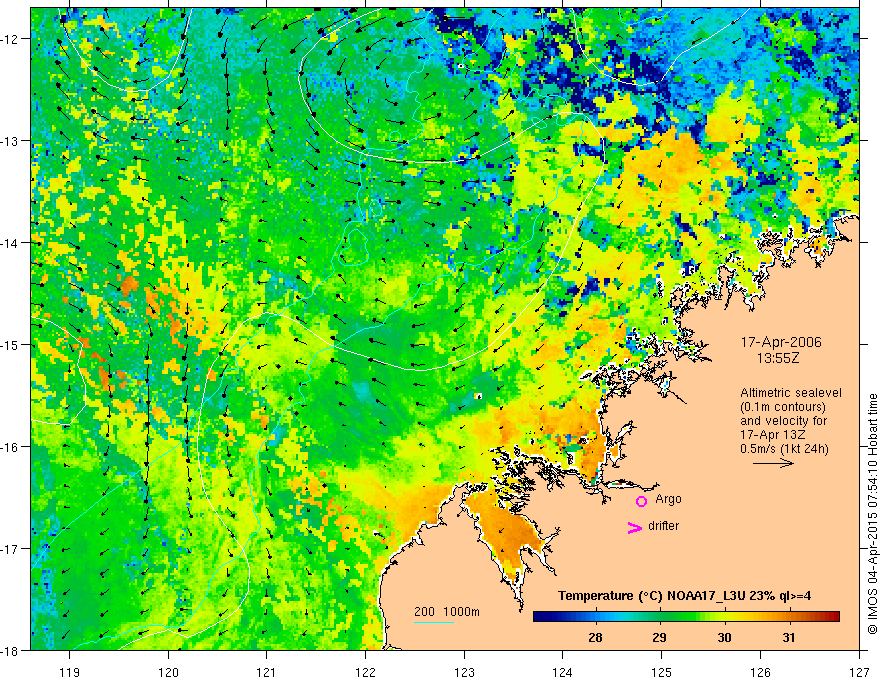Image resolution: width=880 pixels, height=680 pixels.
Task: Click latitude label -14 on left axis
Action: (x=10, y=242)
